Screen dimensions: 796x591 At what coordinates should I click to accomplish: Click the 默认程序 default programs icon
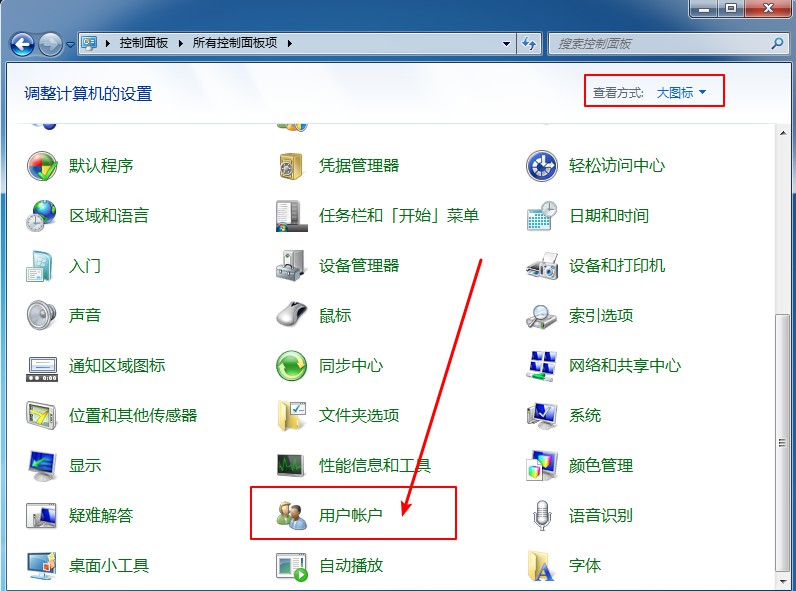[42, 166]
